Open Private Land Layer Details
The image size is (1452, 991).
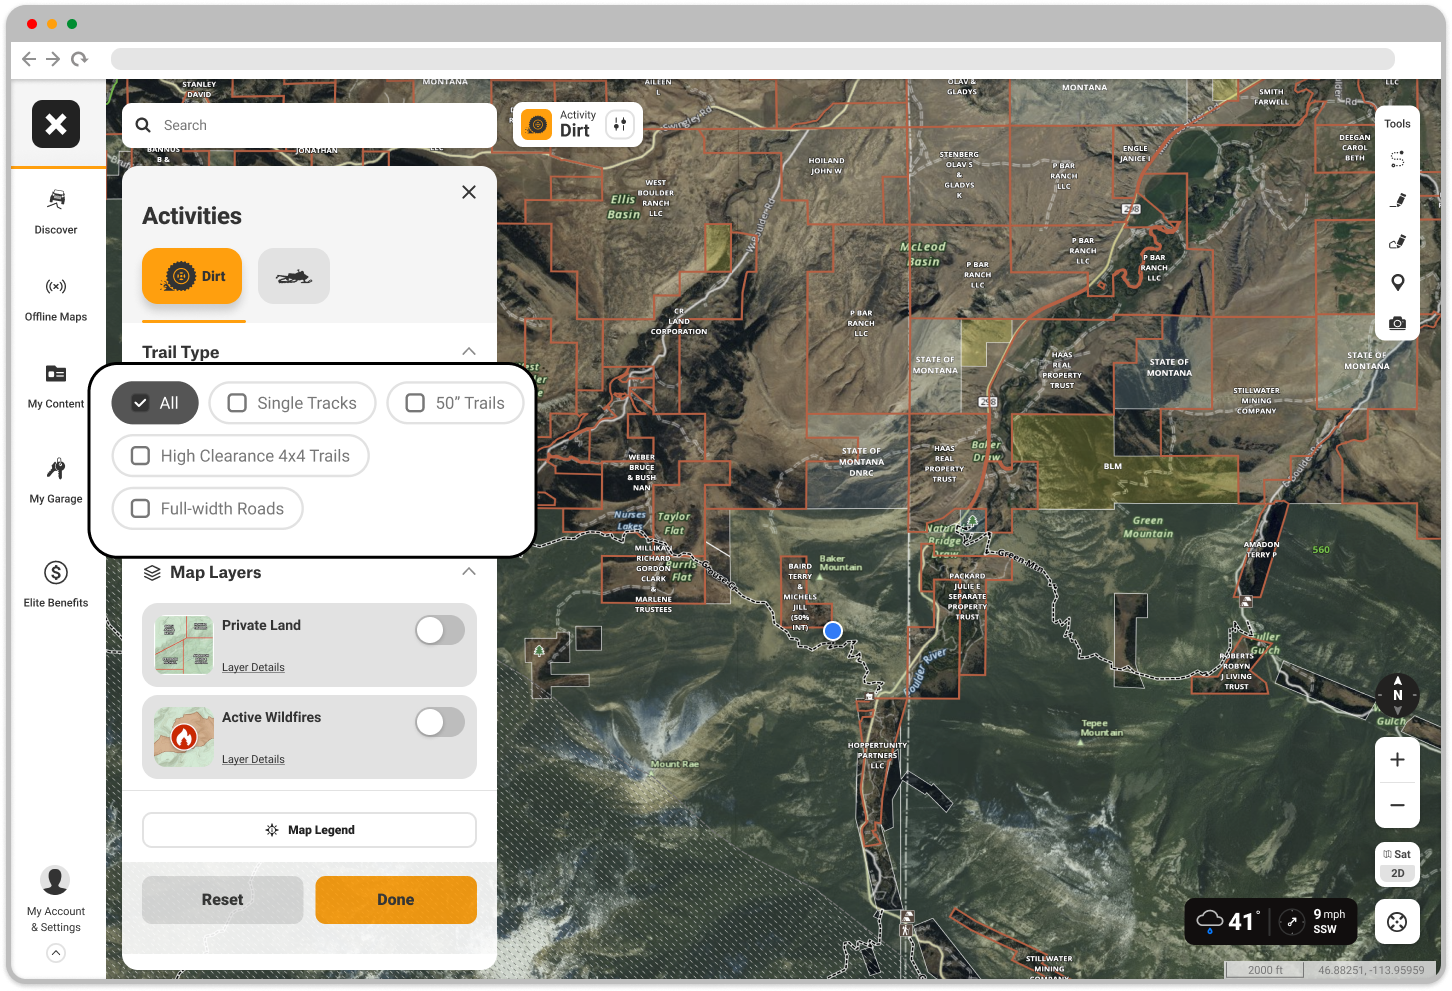pyautogui.click(x=253, y=667)
